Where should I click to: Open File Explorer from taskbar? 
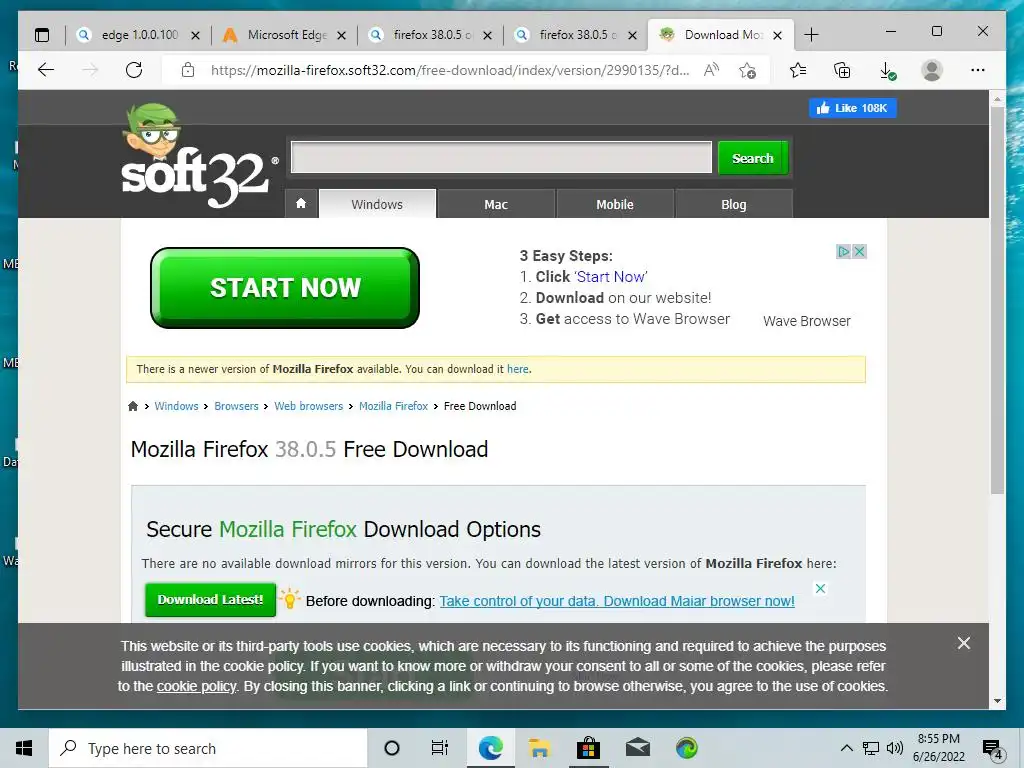[x=539, y=748]
